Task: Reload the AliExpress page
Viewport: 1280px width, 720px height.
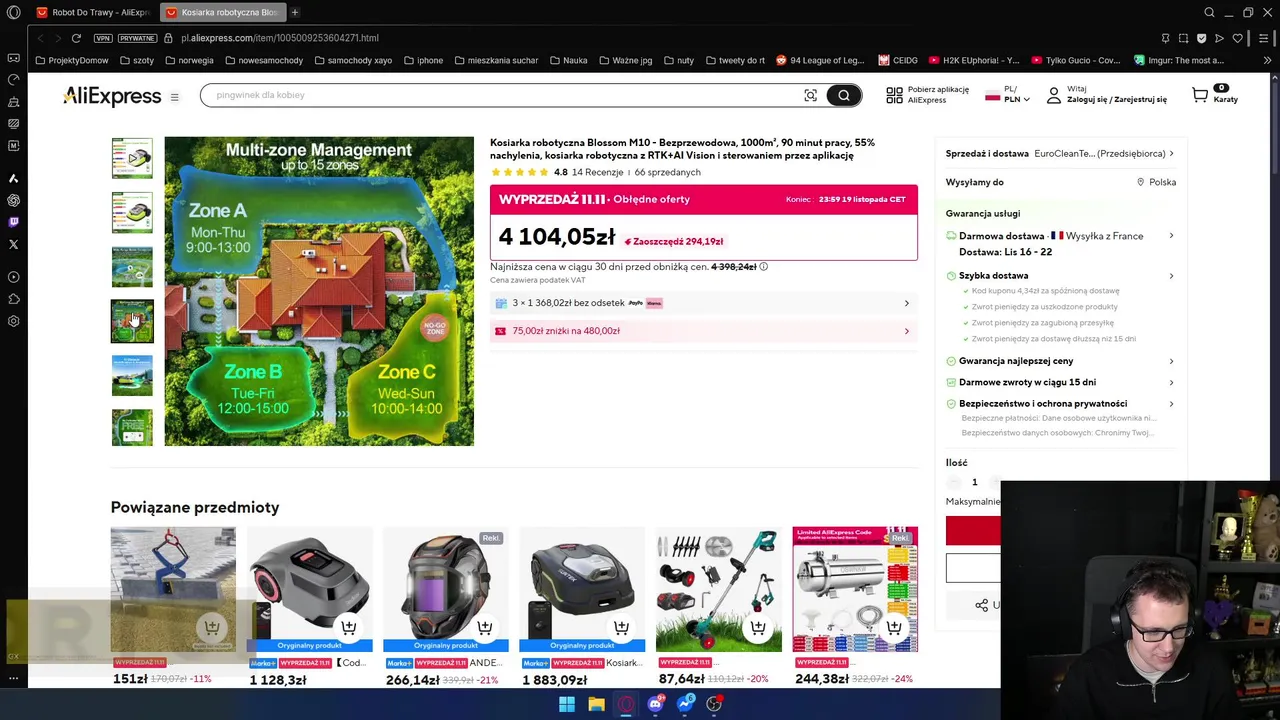Action: tap(76, 38)
